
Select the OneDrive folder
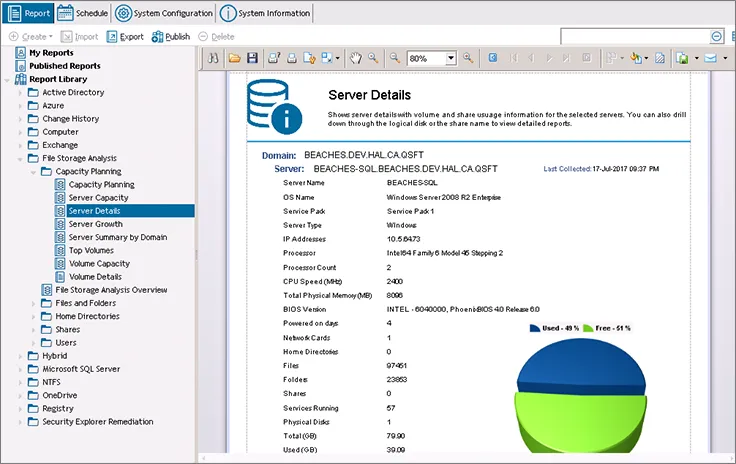60,395
